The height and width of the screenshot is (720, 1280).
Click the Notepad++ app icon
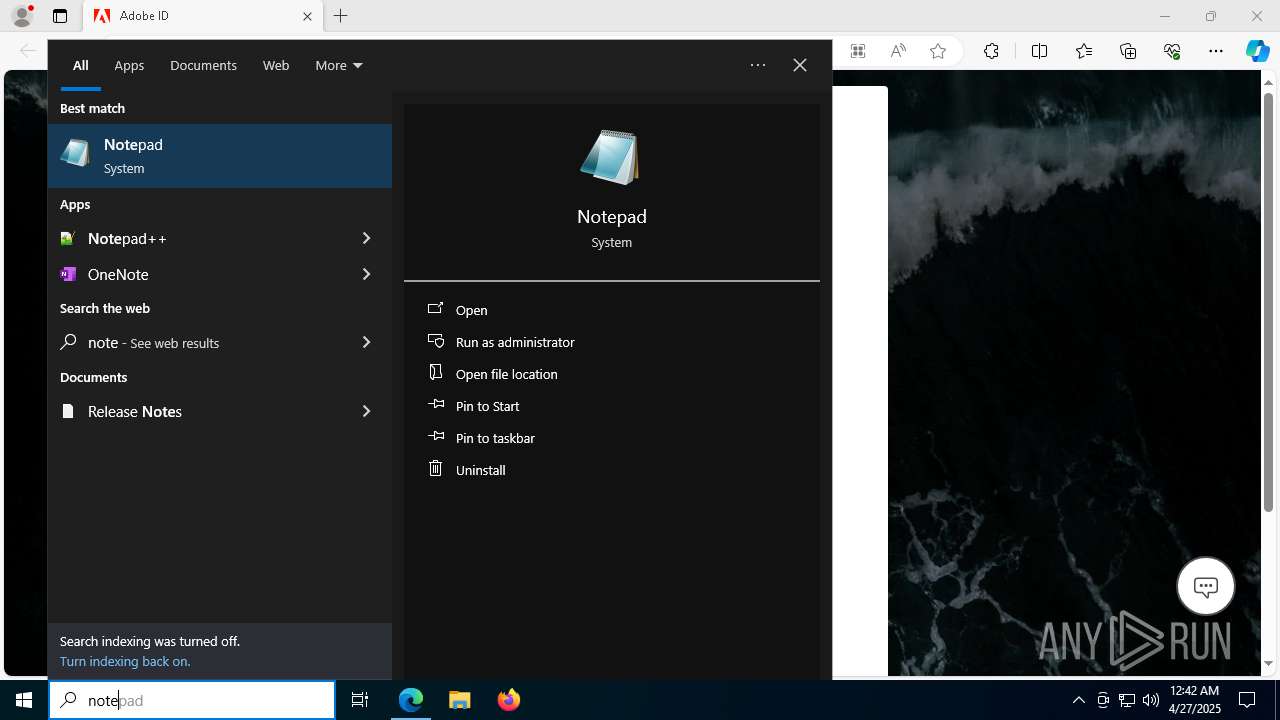click(67, 238)
